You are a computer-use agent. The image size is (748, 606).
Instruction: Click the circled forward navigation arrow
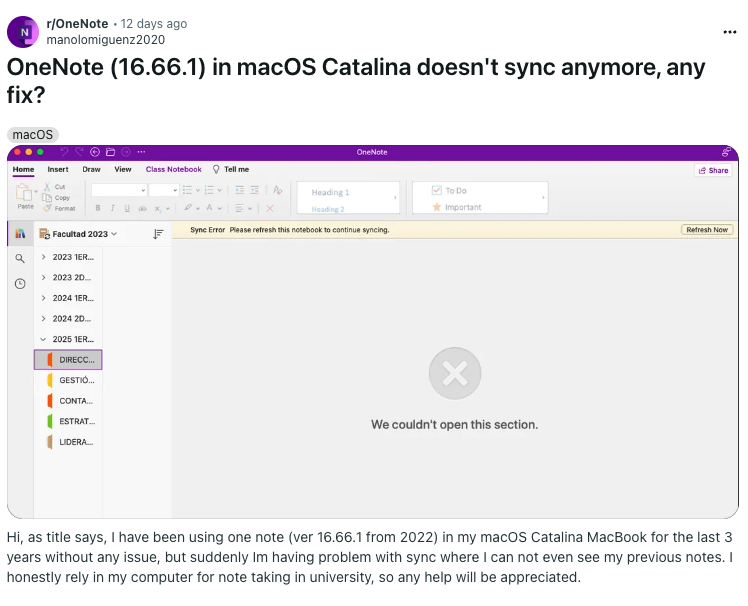coord(125,152)
